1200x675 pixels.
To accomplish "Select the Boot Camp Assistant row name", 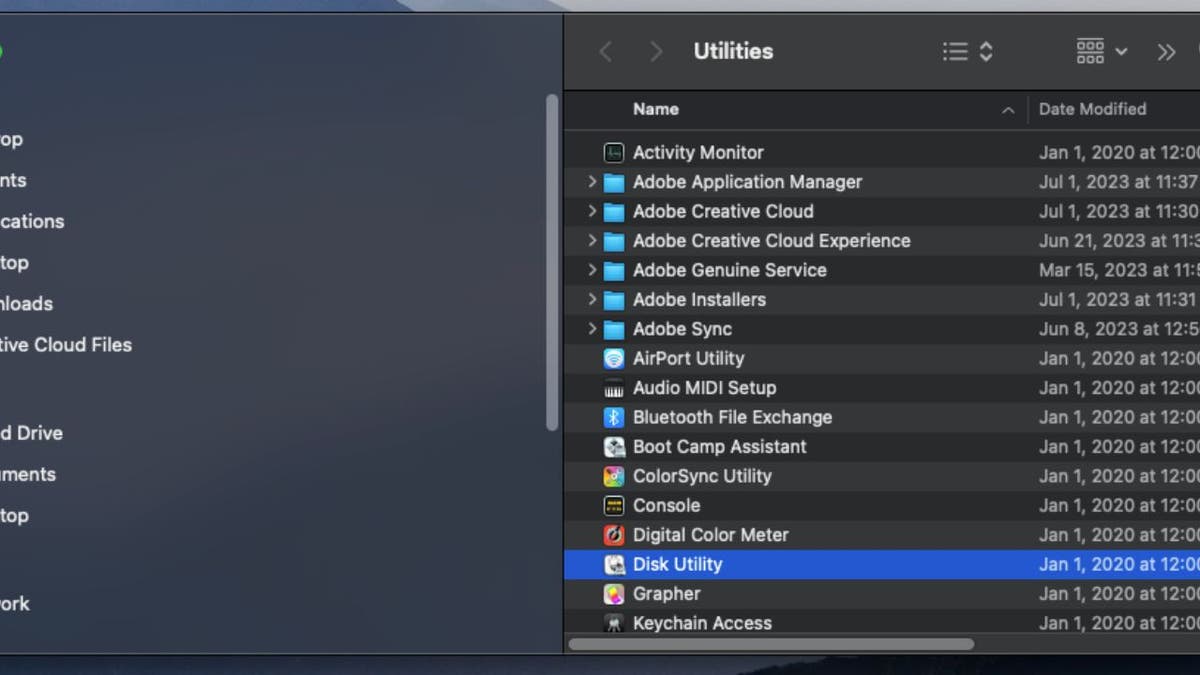I will pos(719,447).
